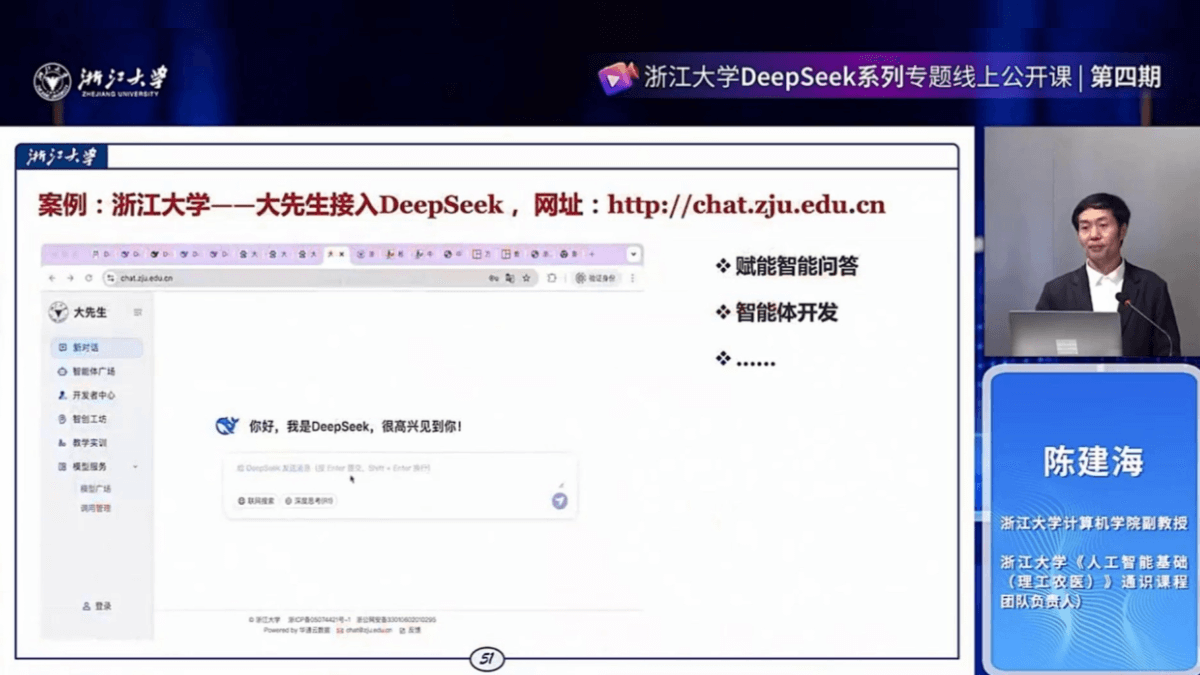Viewport: 1200px width, 675px height.
Task: Click 登录 at sidebar bottom
Action: point(97,606)
